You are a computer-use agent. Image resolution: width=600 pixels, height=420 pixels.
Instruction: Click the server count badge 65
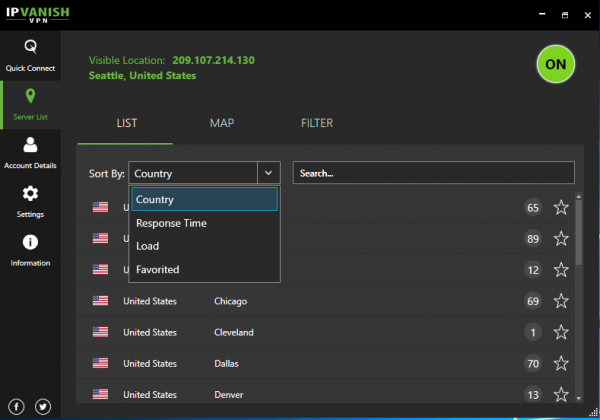(533, 207)
